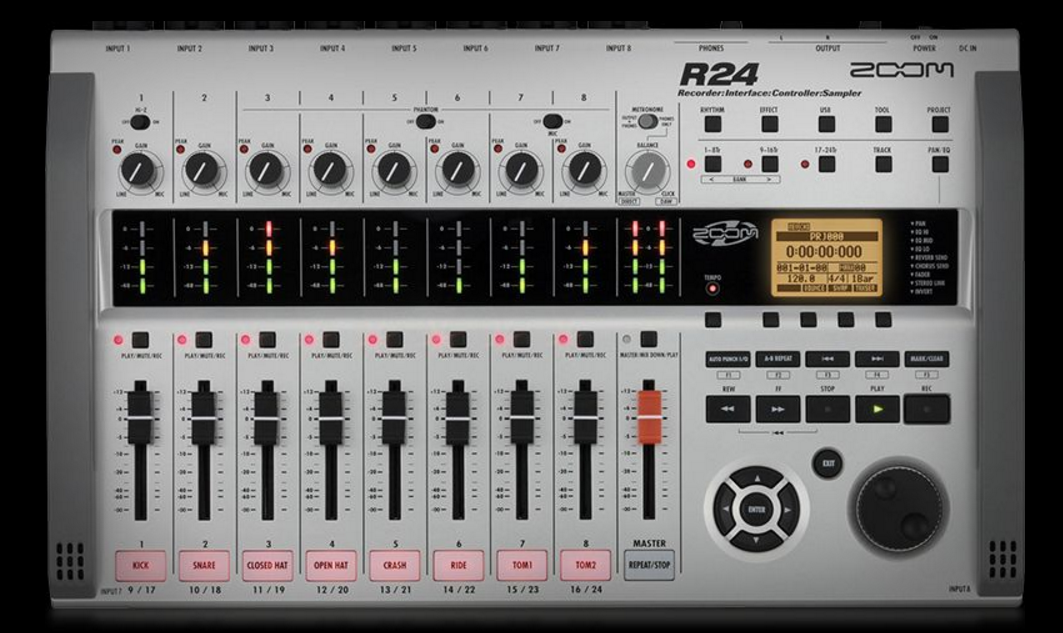Tap the RIDE pad
This screenshot has width=1063, height=633.
click(458, 565)
